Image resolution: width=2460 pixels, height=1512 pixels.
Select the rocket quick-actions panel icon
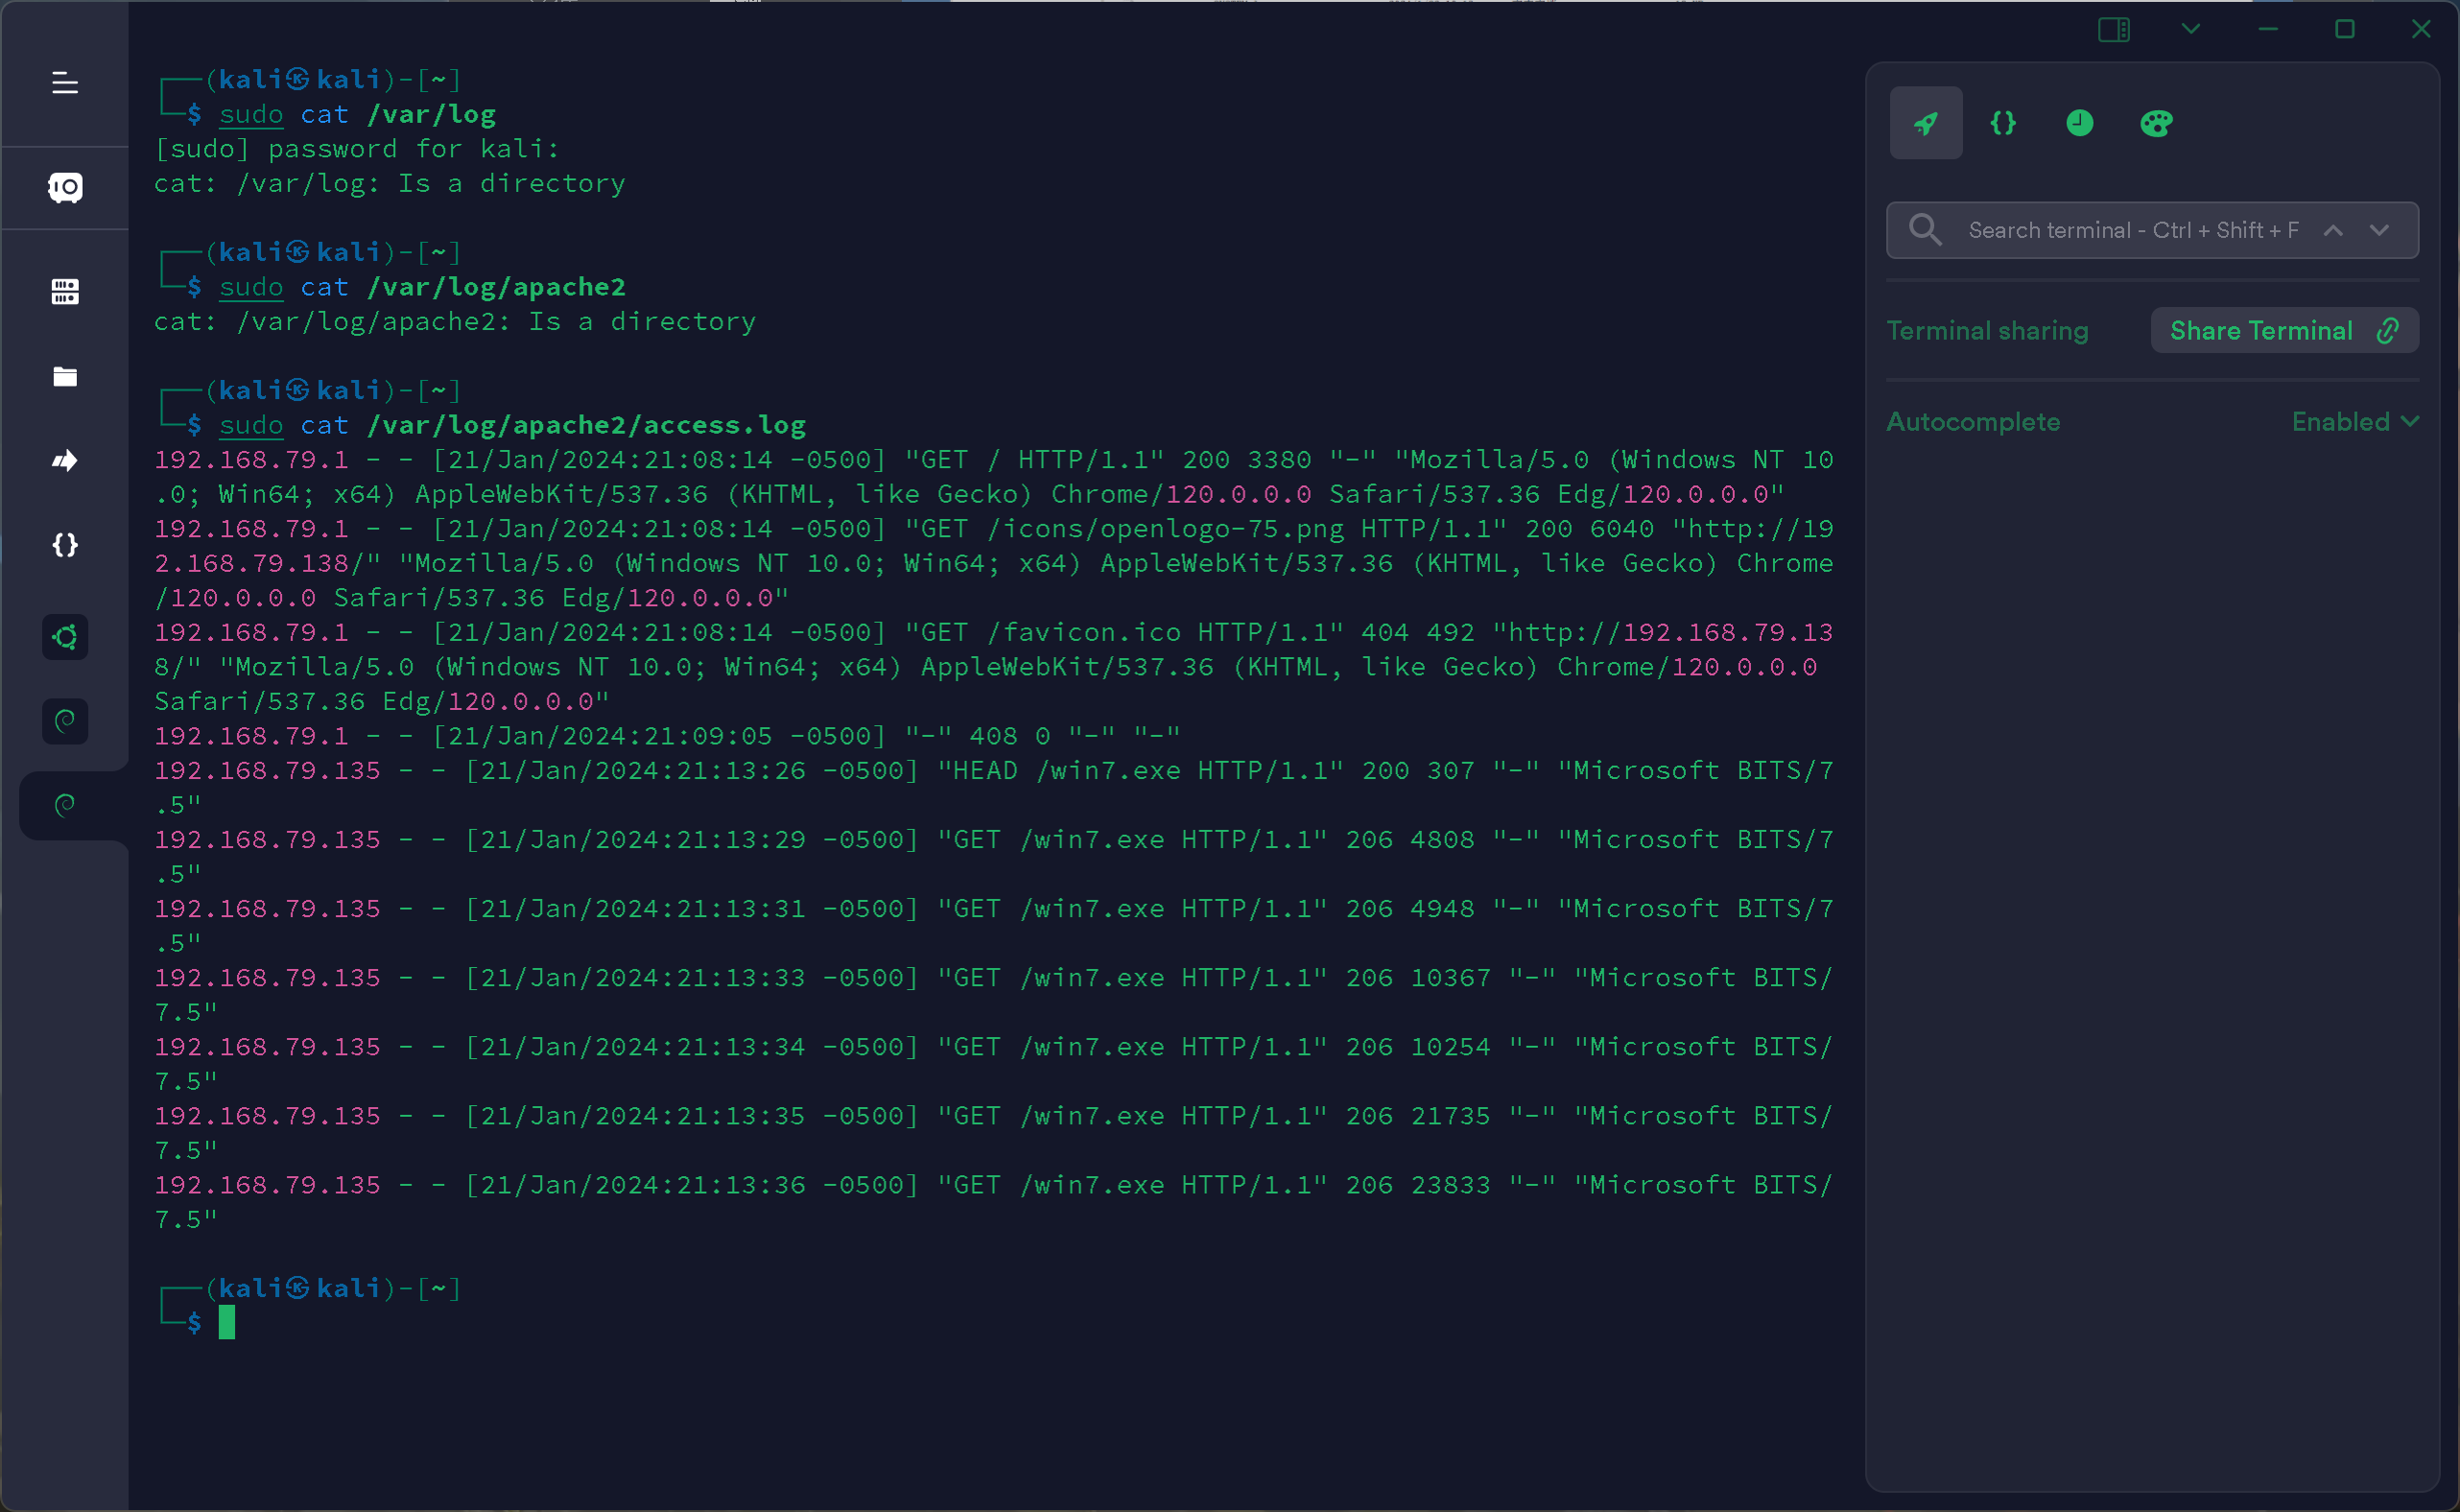[1926, 123]
